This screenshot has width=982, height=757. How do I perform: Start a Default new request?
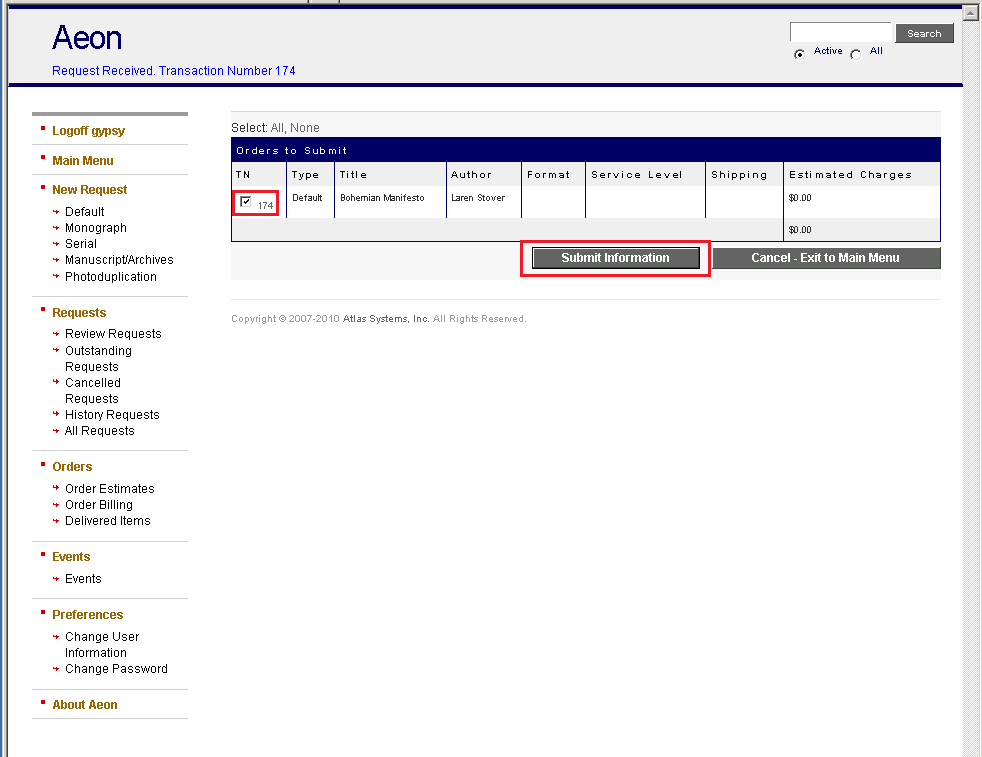coord(83,211)
